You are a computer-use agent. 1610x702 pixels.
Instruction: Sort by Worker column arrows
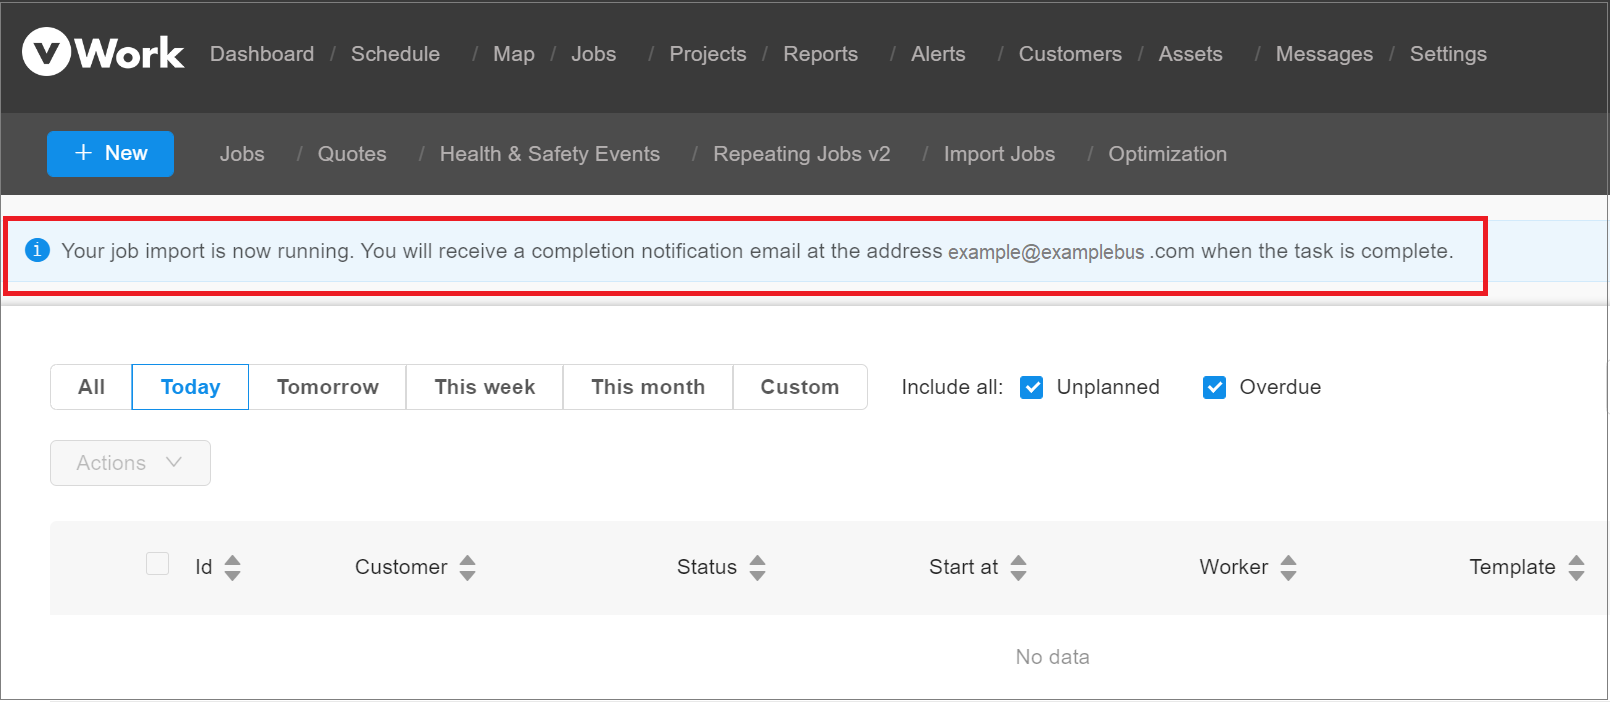(x=1289, y=567)
